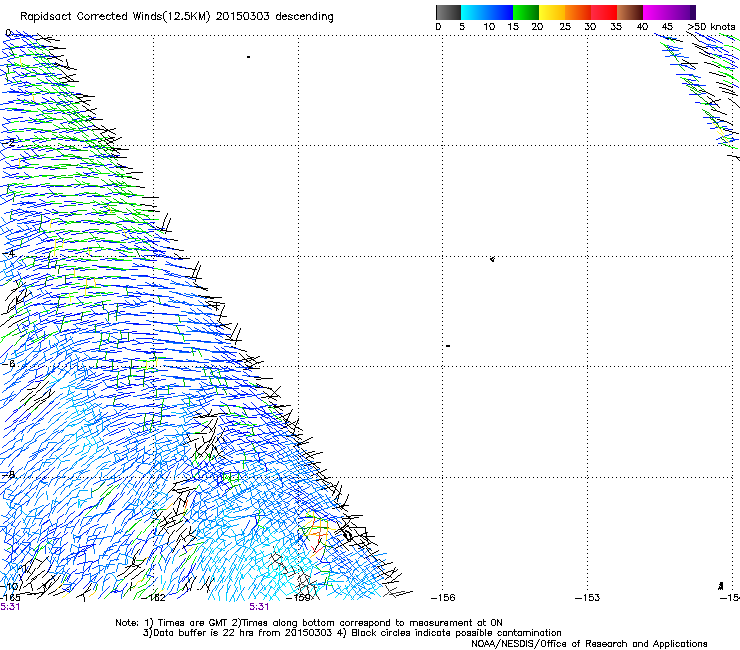The width and height of the screenshot is (740, 650).
Task: Click the '>50 knots' legend label
Action: pyautogui.click(x=712, y=27)
